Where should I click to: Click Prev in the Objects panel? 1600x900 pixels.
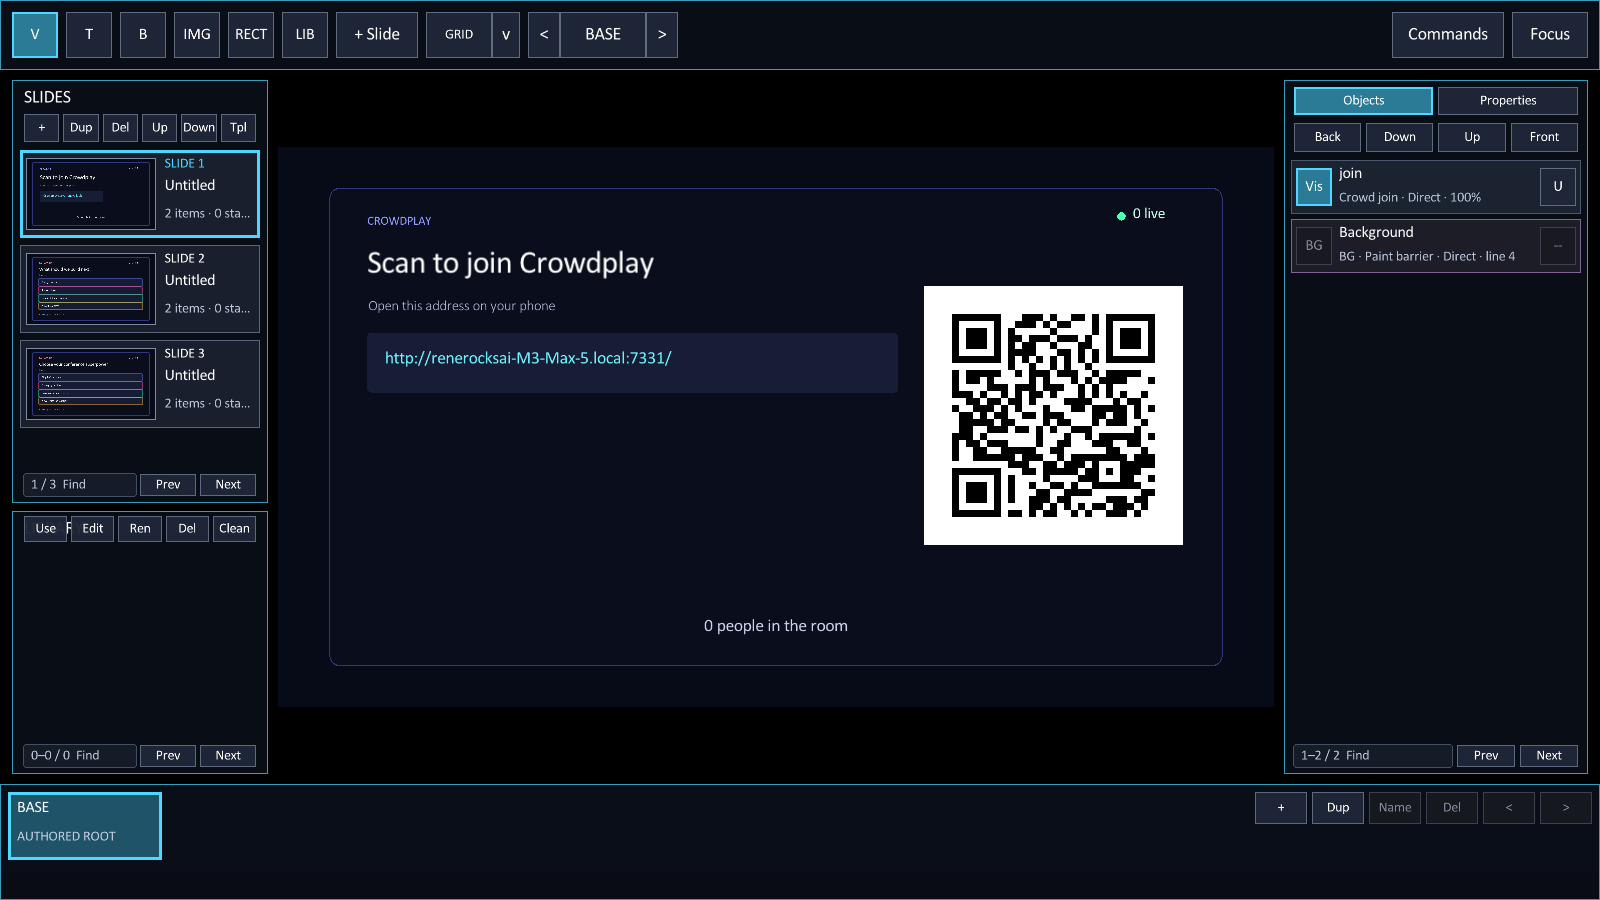(1486, 756)
